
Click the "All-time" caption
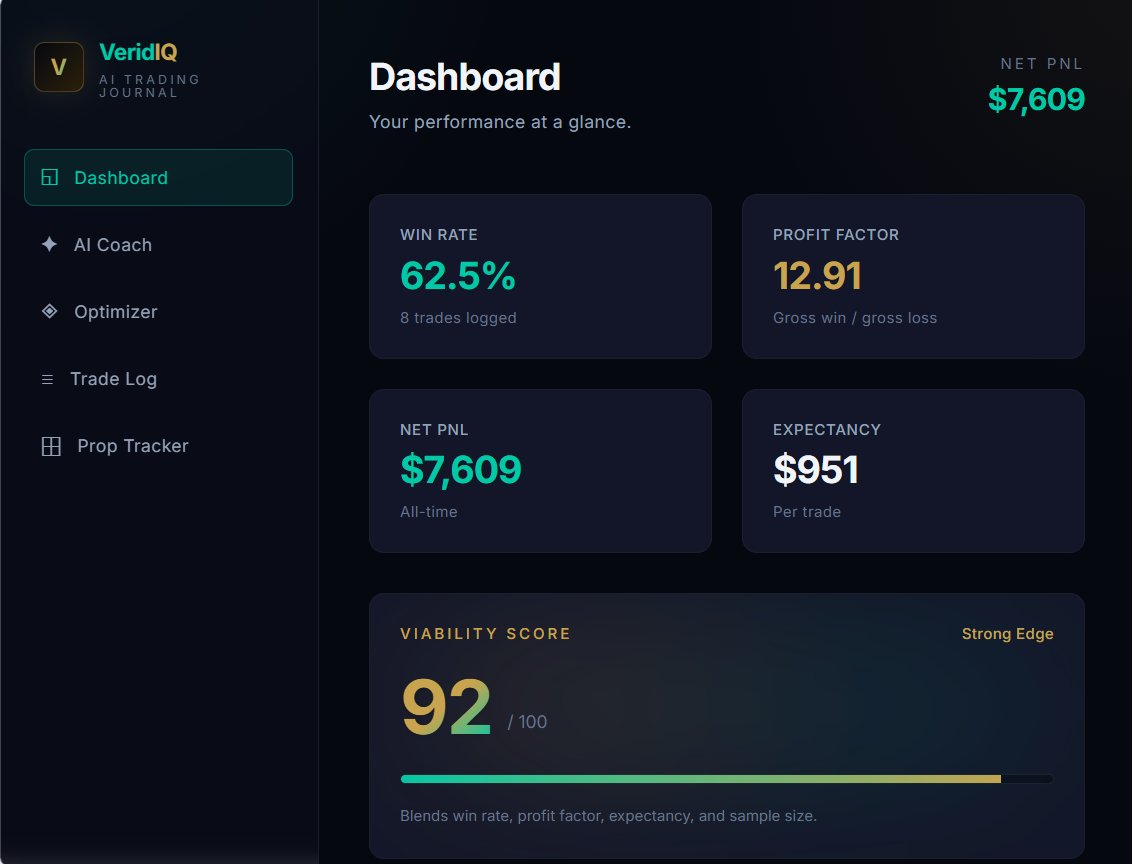429,512
